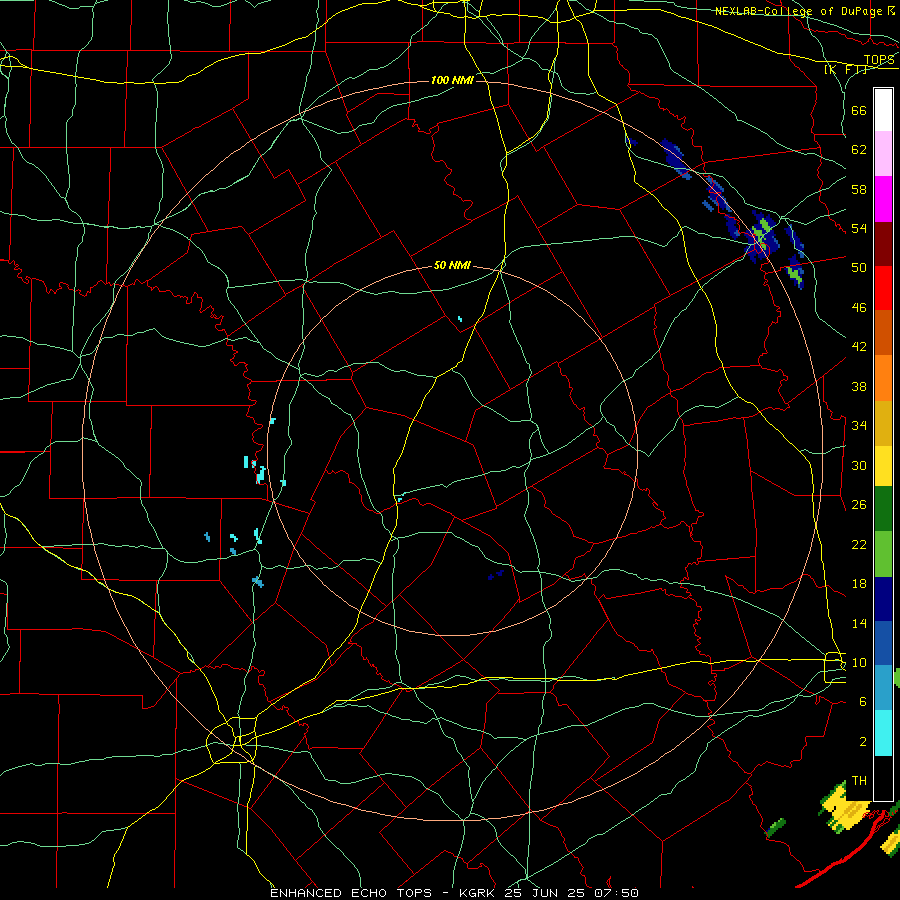
Task: Click the black TH band of the legend
Action: coord(883,778)
